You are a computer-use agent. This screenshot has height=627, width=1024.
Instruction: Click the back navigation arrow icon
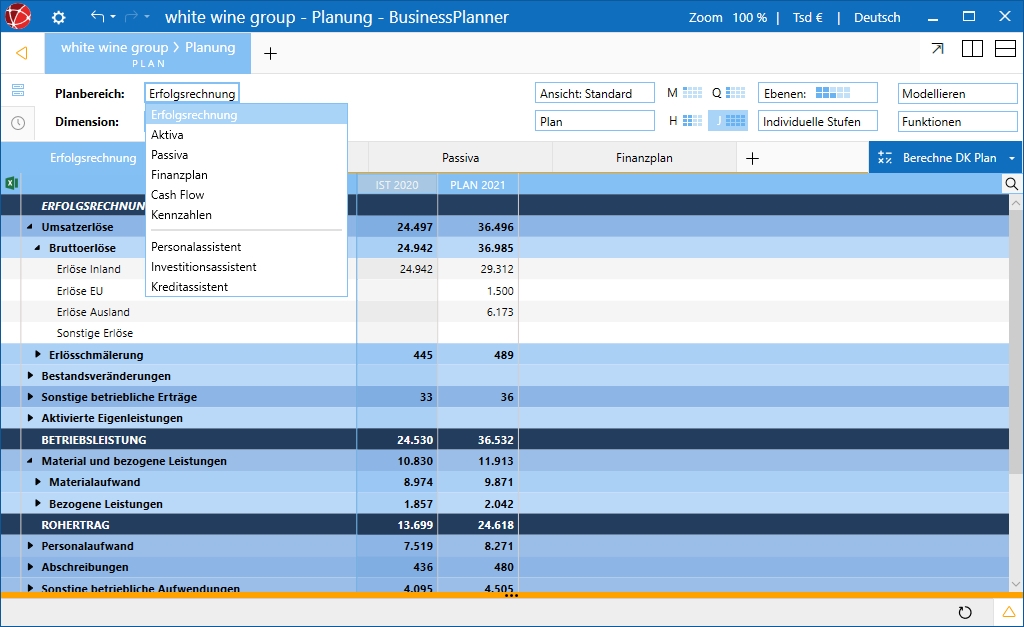point(21,53)
